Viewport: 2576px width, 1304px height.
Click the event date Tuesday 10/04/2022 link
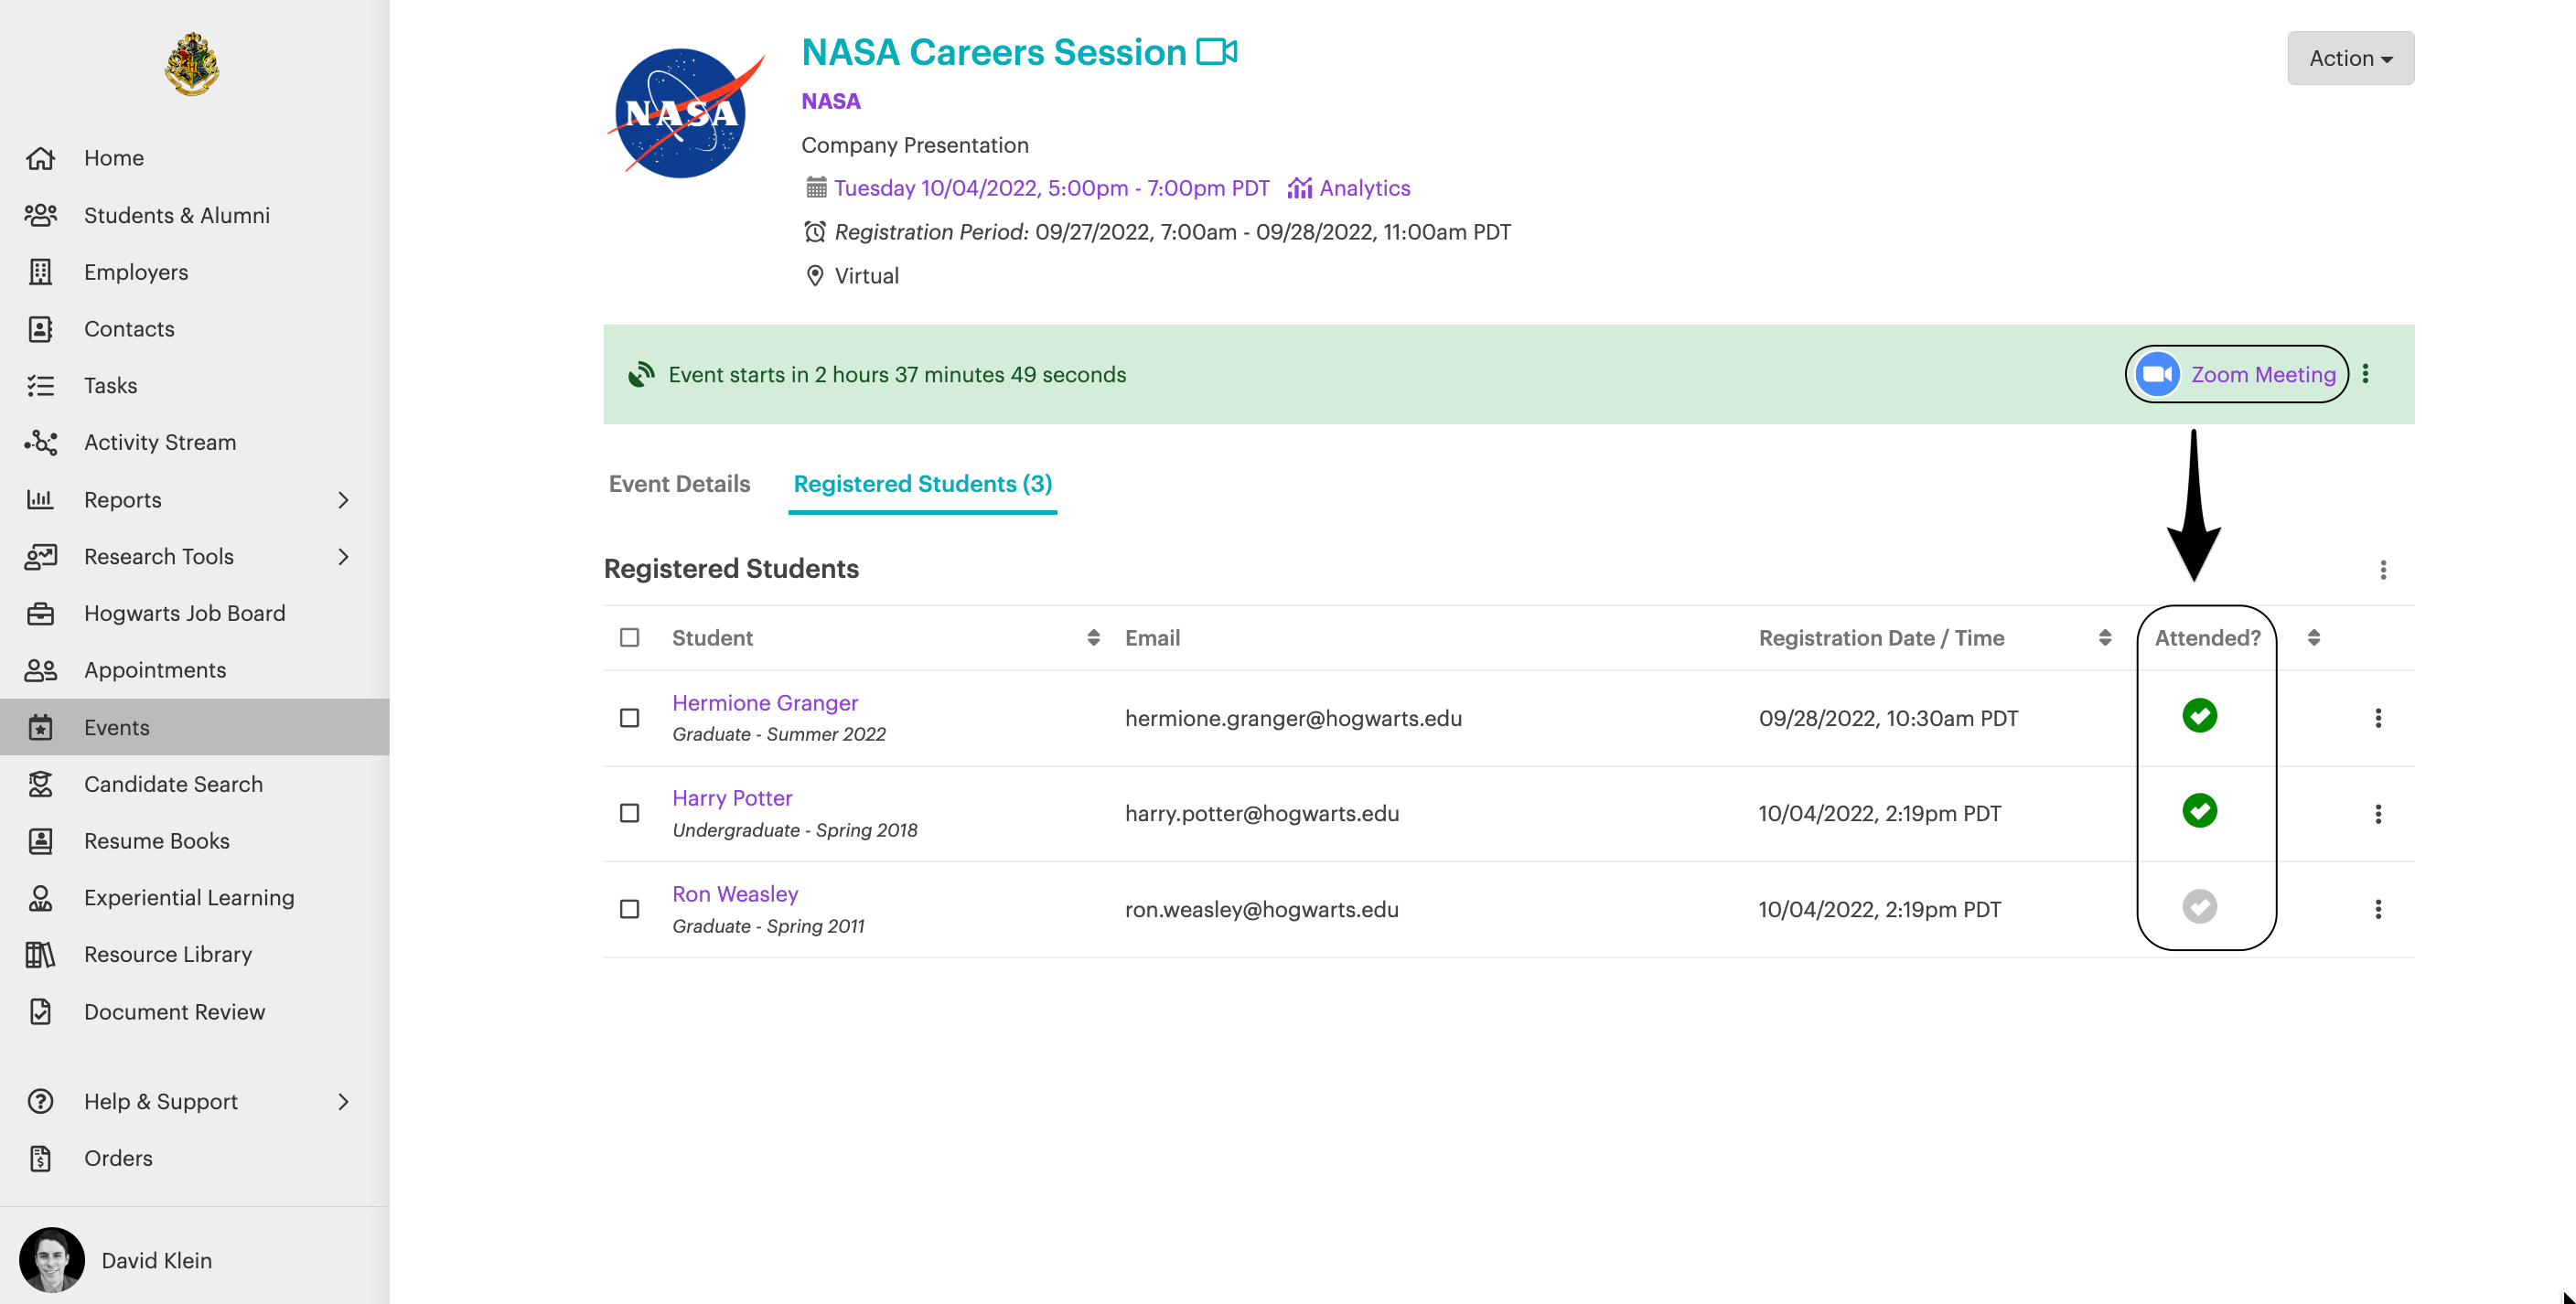click(x=1052, y=188)
